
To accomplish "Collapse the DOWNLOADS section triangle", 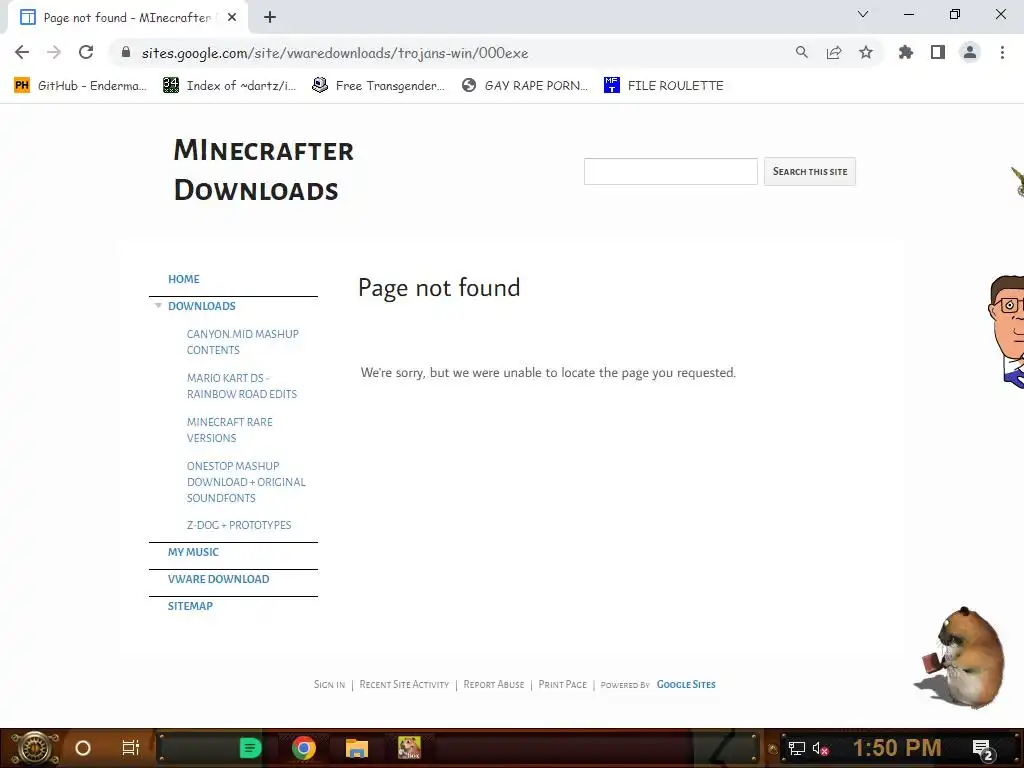I will point(158,306).
